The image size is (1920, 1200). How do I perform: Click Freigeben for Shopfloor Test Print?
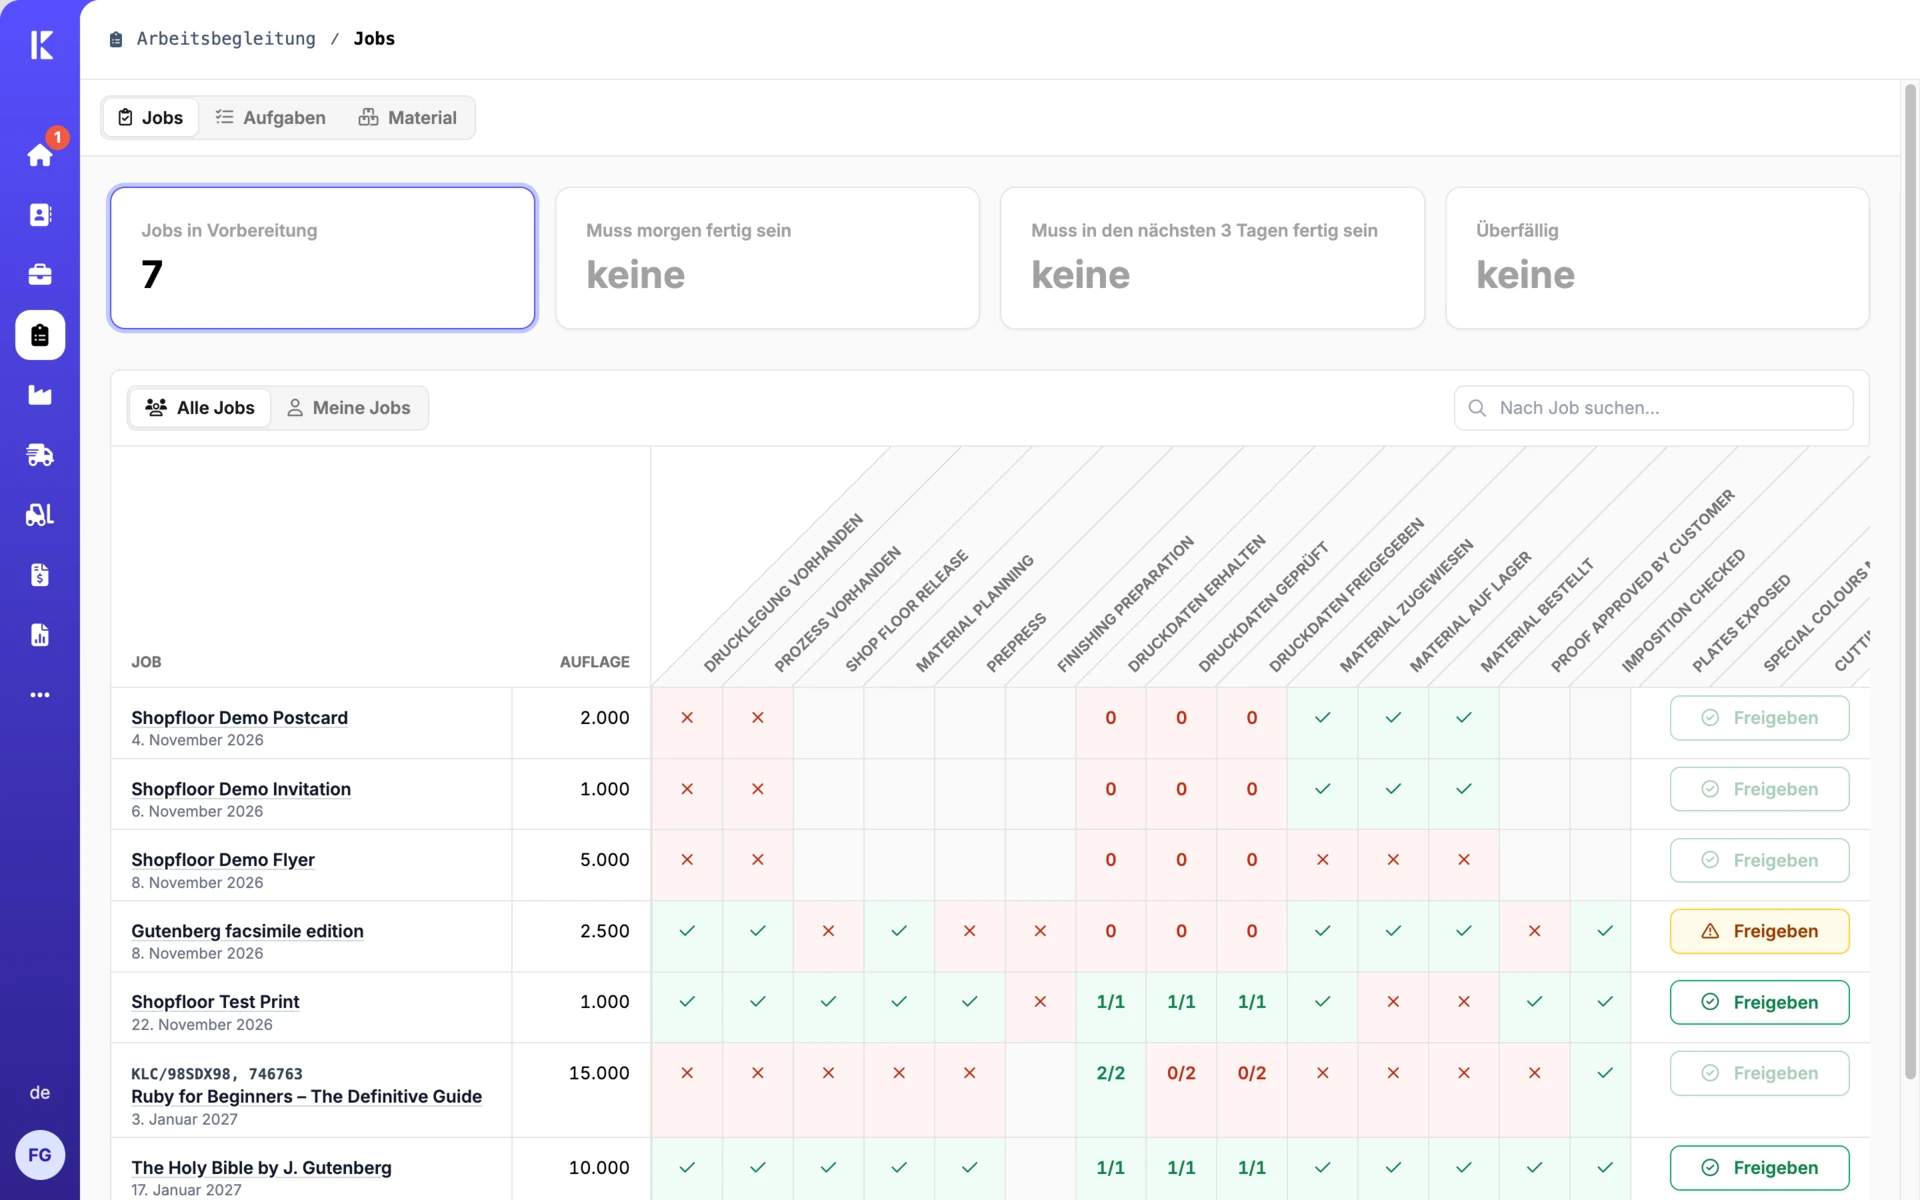(x=1759, y=1002)
